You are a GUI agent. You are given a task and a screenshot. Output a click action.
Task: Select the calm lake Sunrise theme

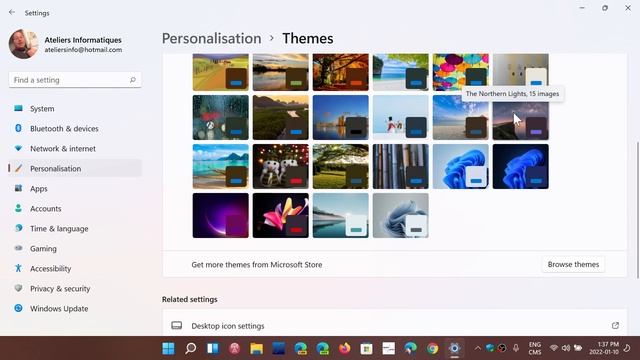pyautogui.click(x=340, y=216)
